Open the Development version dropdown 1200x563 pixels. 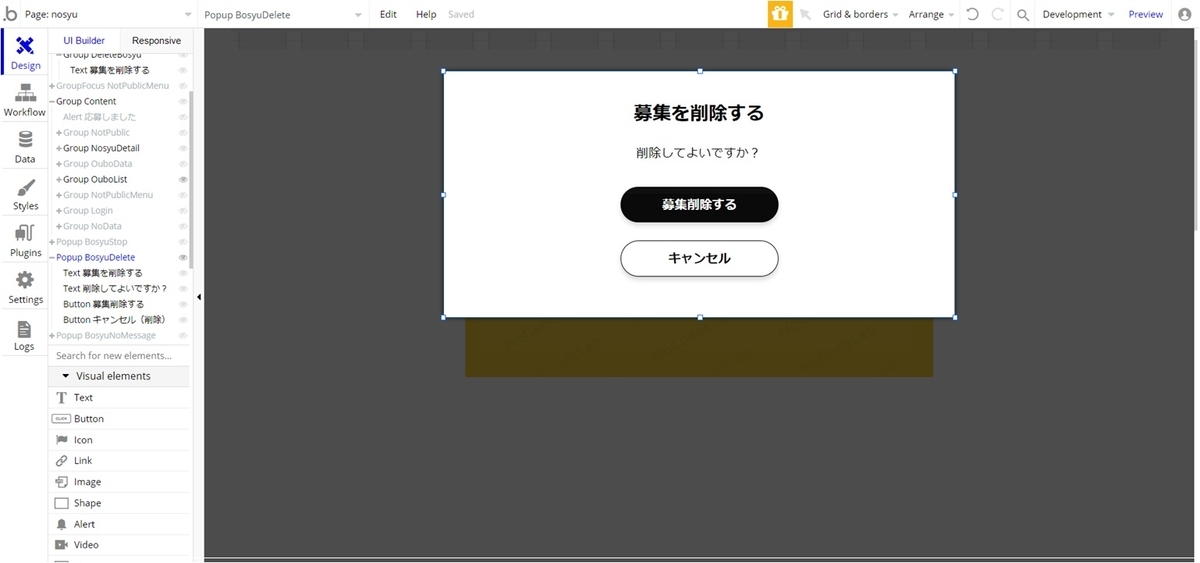click(x=1078, y=14)
